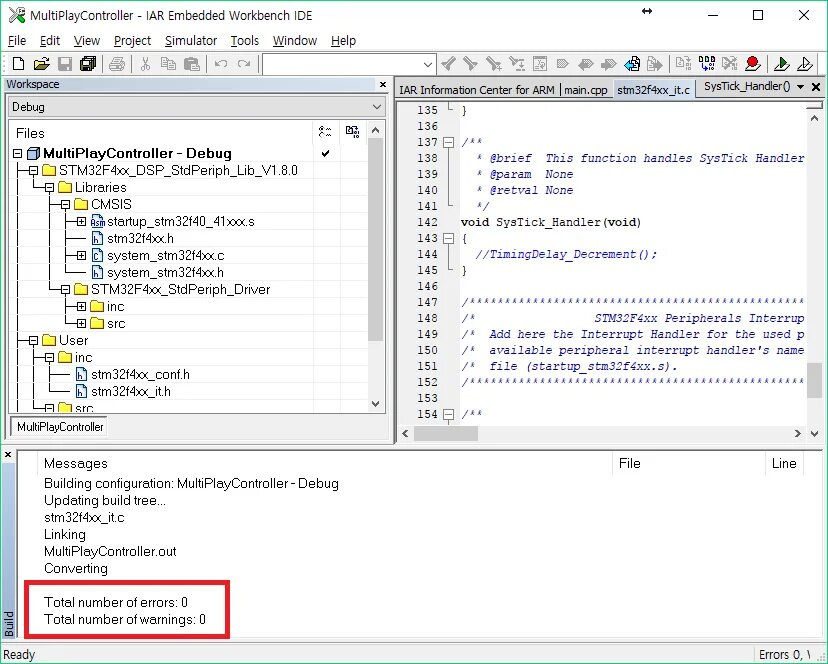
Task: Collapse code fold at line 143
Action: point(448,238)
